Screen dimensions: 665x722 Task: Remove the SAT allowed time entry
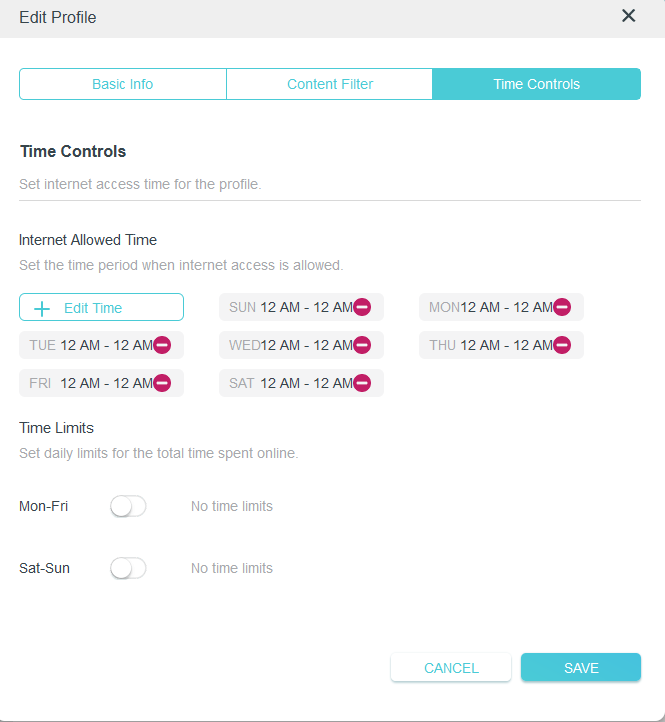pos(362,383)
